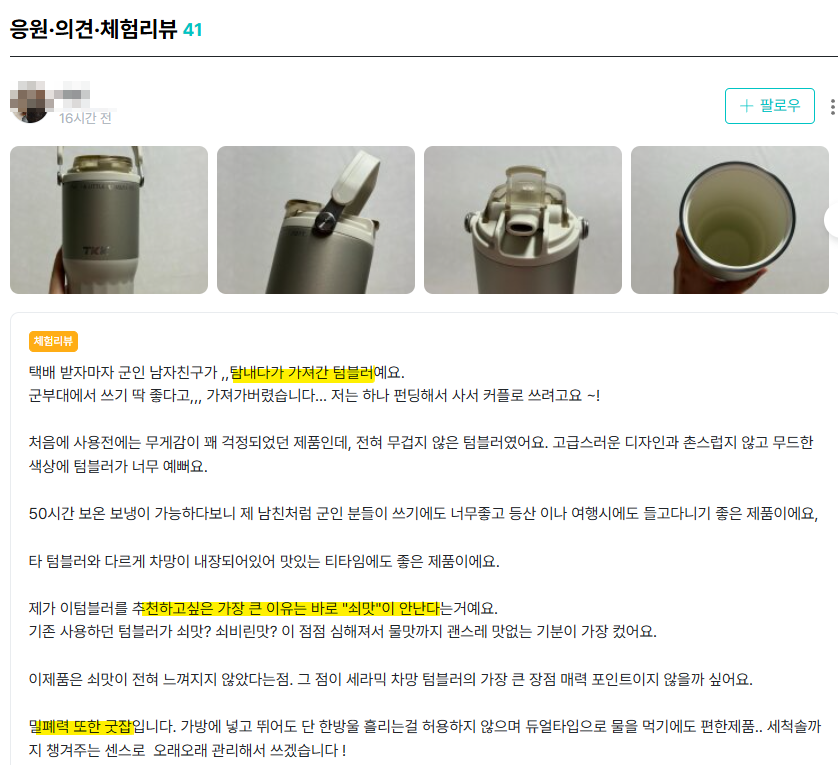Follow the reviewer with 팔로우 button
838x765 pixels.
click(770, 106)
